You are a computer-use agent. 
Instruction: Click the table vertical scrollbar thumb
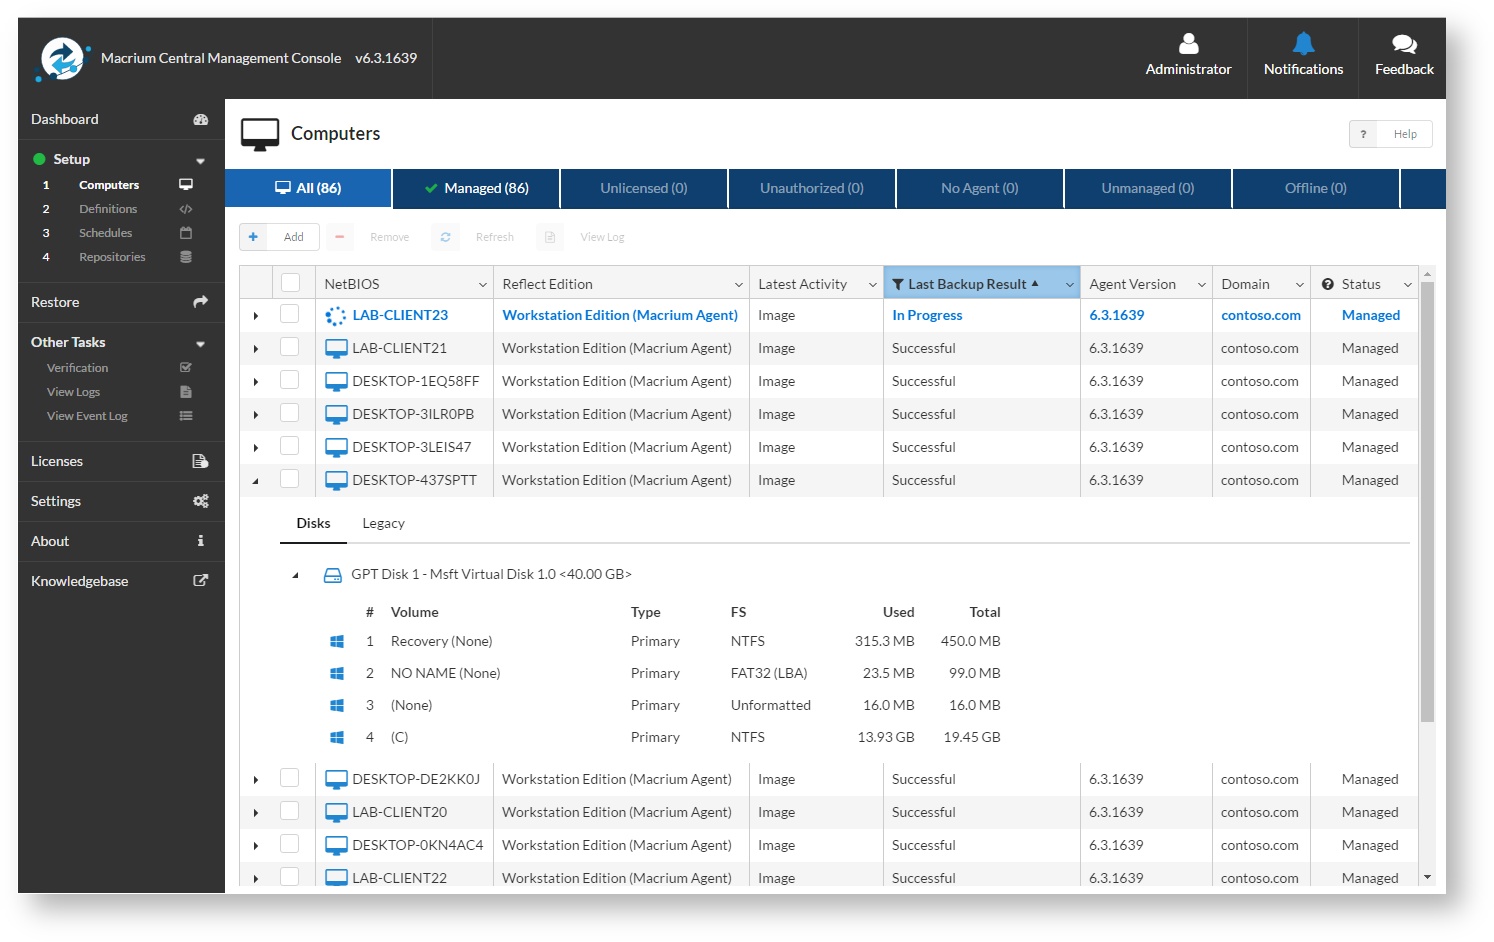point(1427,501)
